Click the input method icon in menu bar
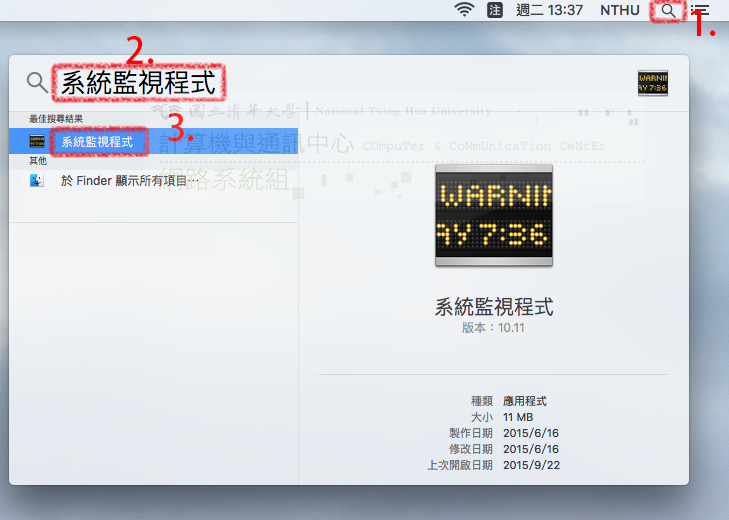Viewport: 729px width, 520px height. (x=494, y=10)
